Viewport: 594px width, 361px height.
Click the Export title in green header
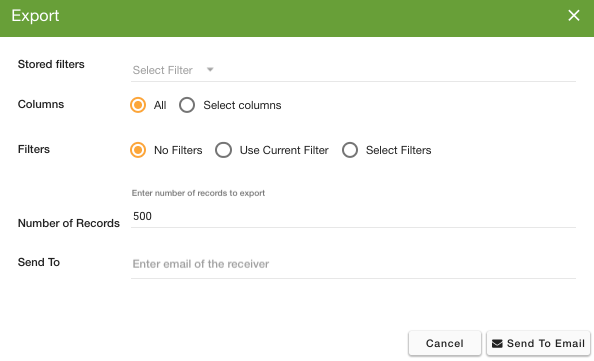(x=35, y=16)
